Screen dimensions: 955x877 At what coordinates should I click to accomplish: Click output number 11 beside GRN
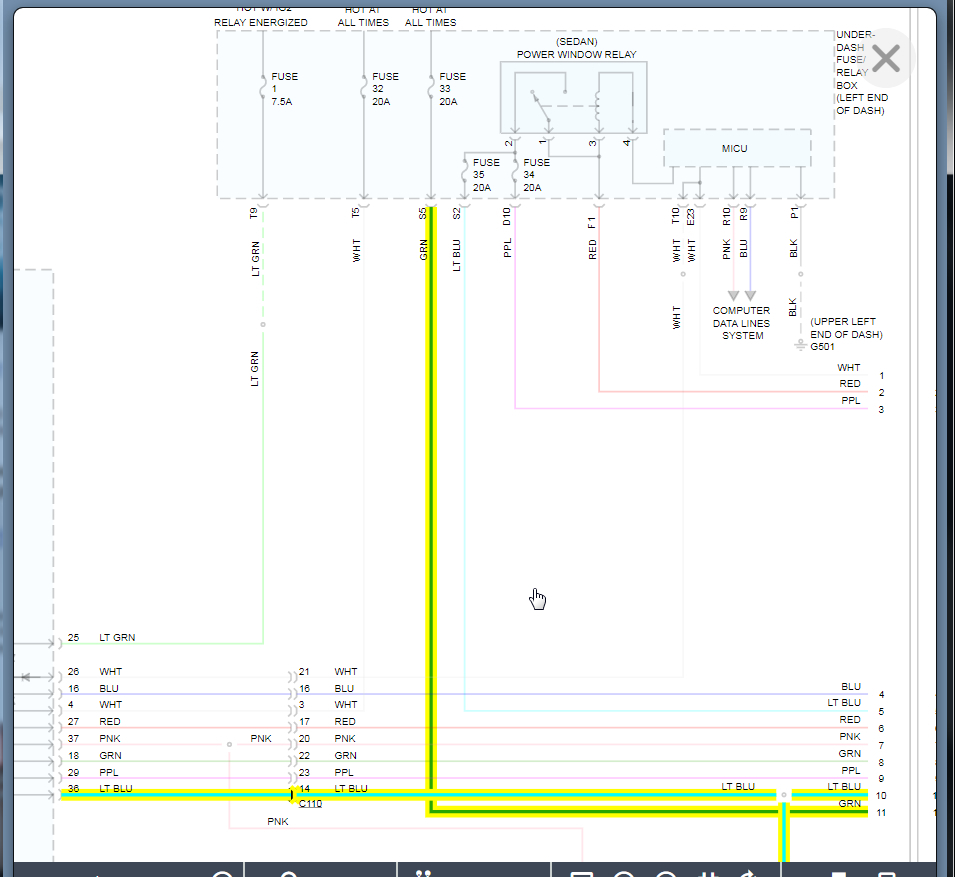tap(881, 813)
